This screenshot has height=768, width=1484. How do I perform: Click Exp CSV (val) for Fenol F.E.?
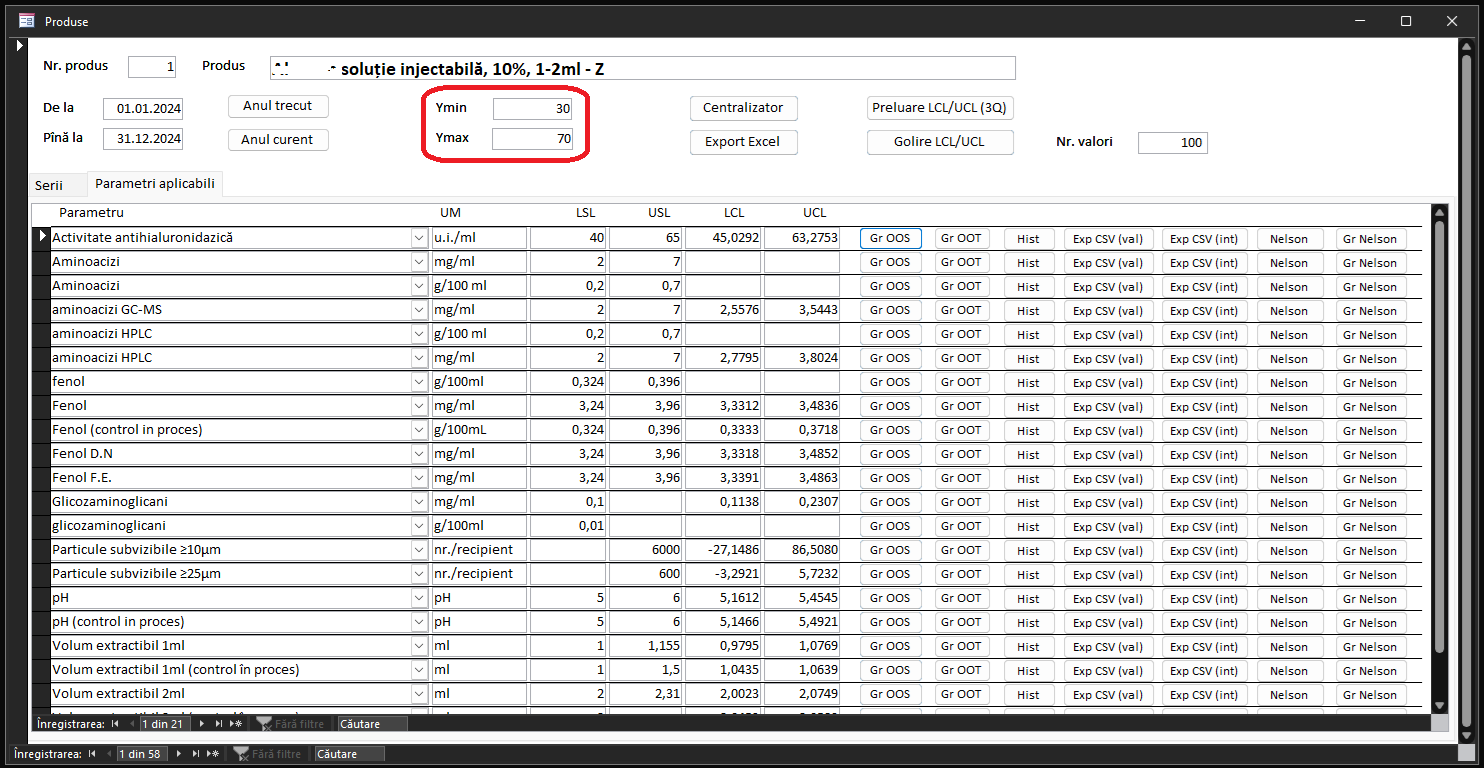click(1108, 478)
